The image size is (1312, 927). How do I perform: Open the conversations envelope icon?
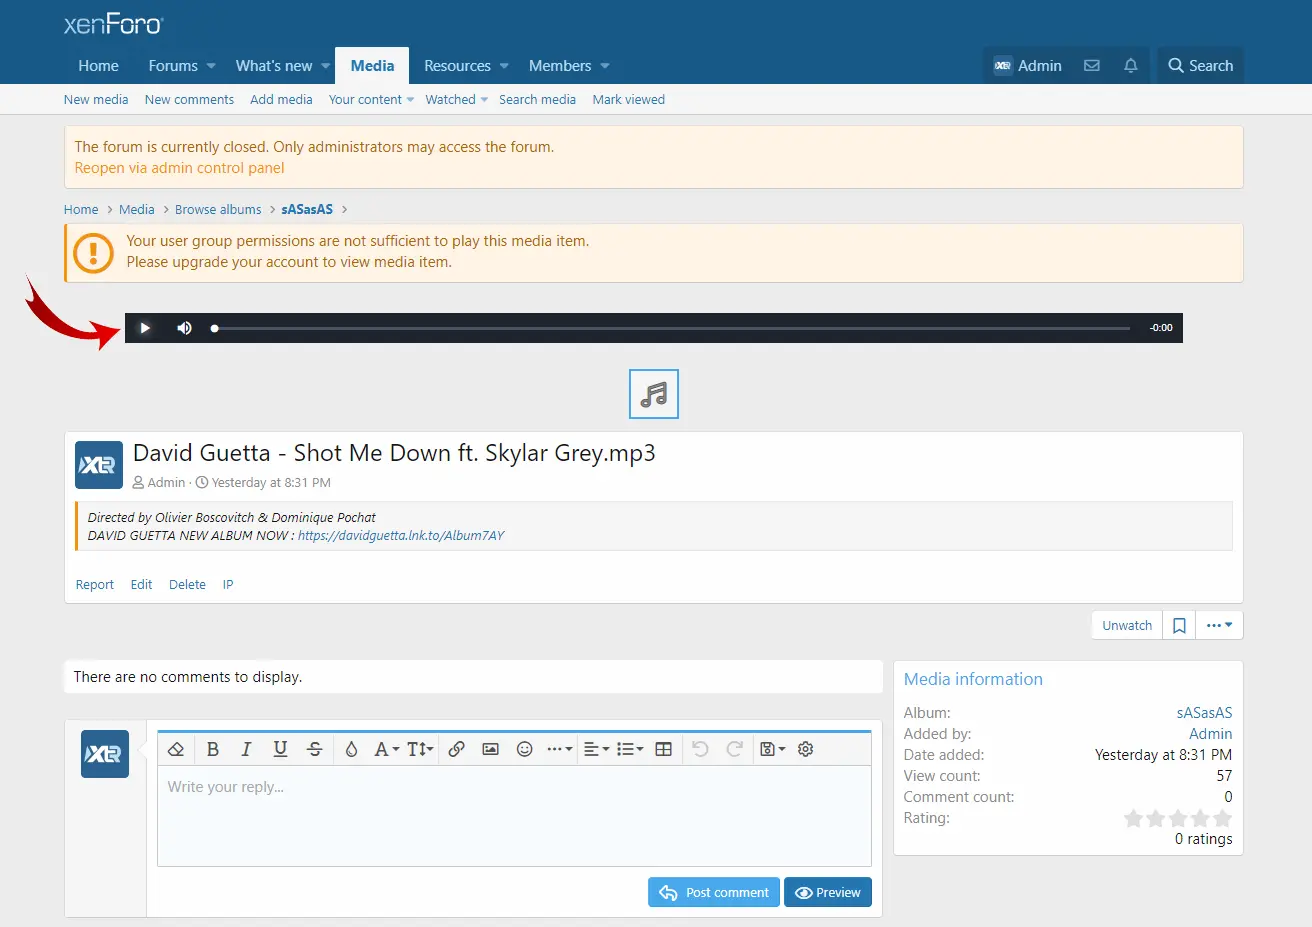[x=1092, y=66]
